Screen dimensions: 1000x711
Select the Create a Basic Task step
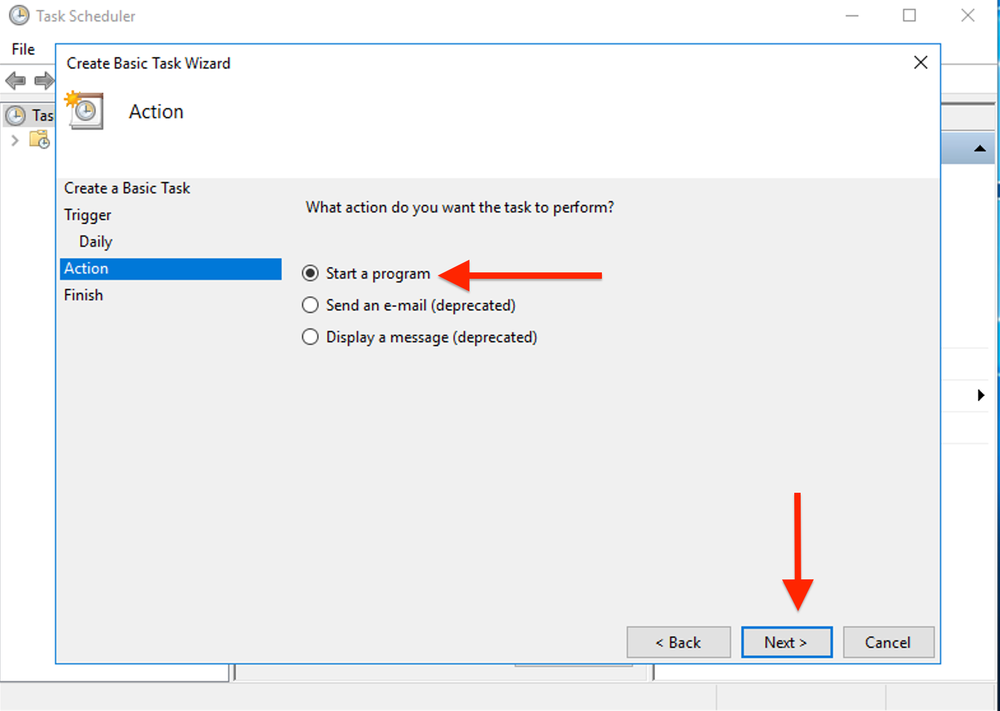[127, 187]
